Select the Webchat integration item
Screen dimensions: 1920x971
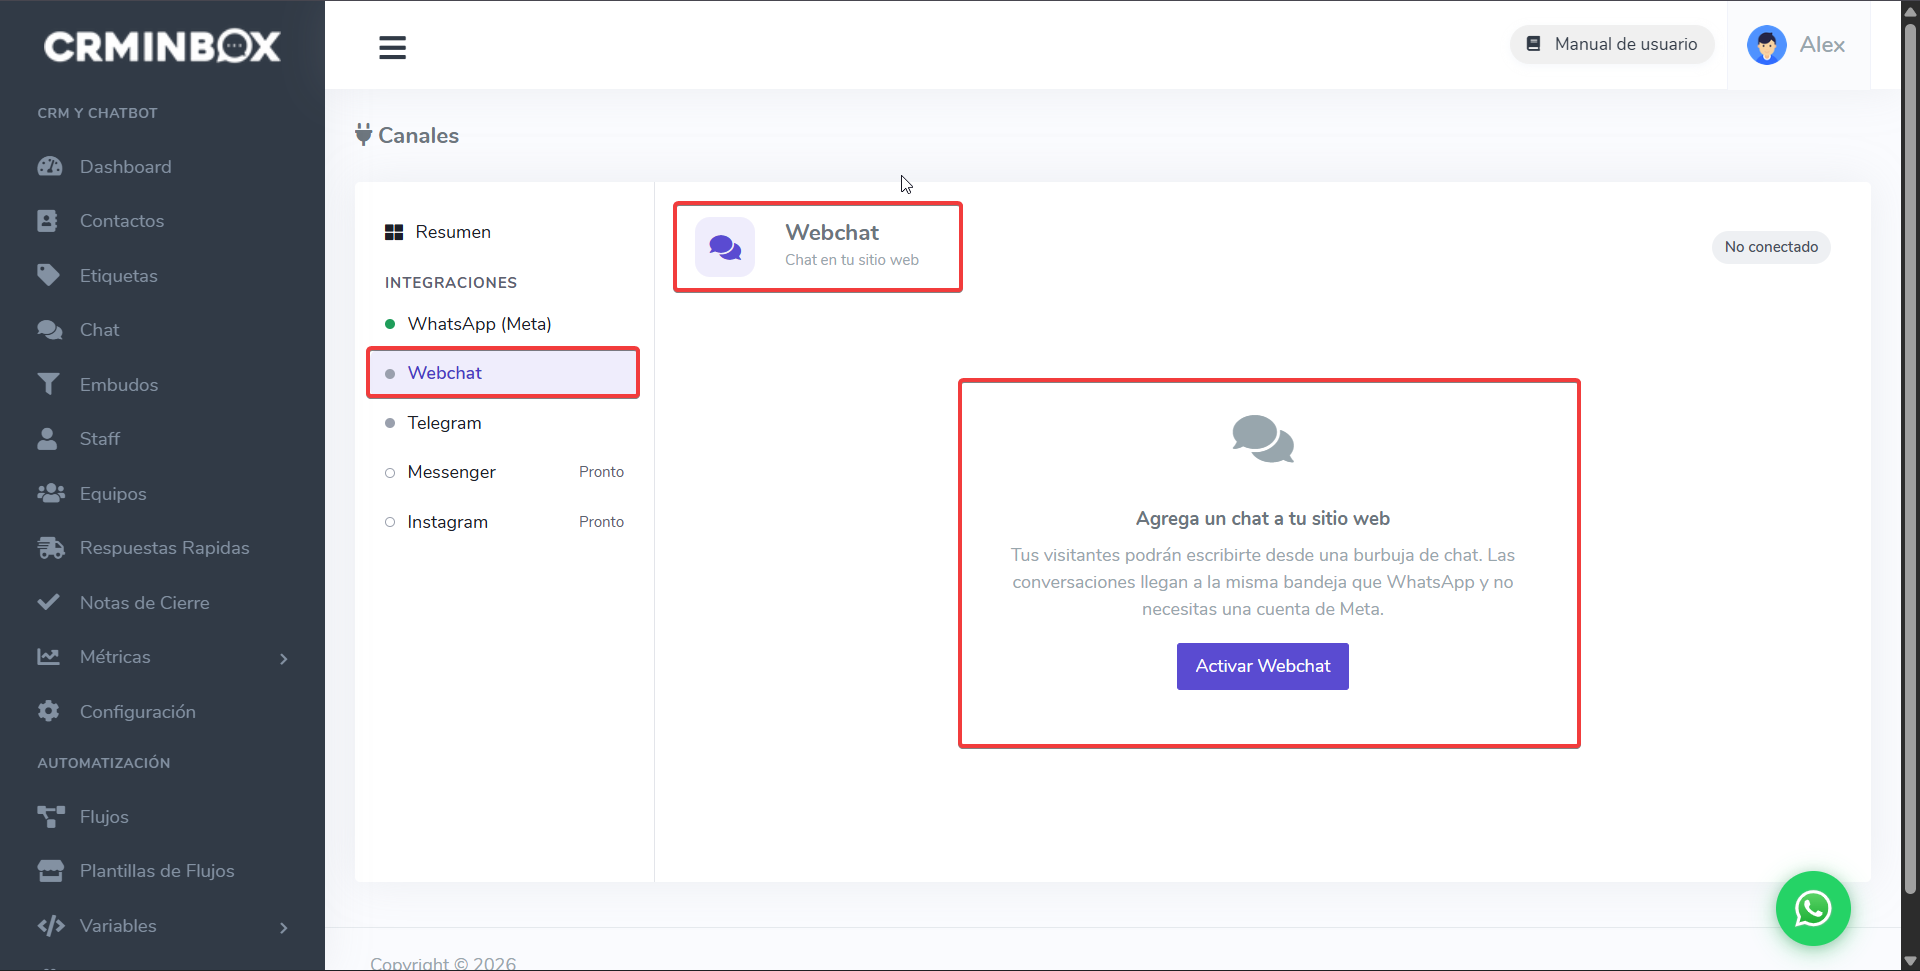pos(503,373)
